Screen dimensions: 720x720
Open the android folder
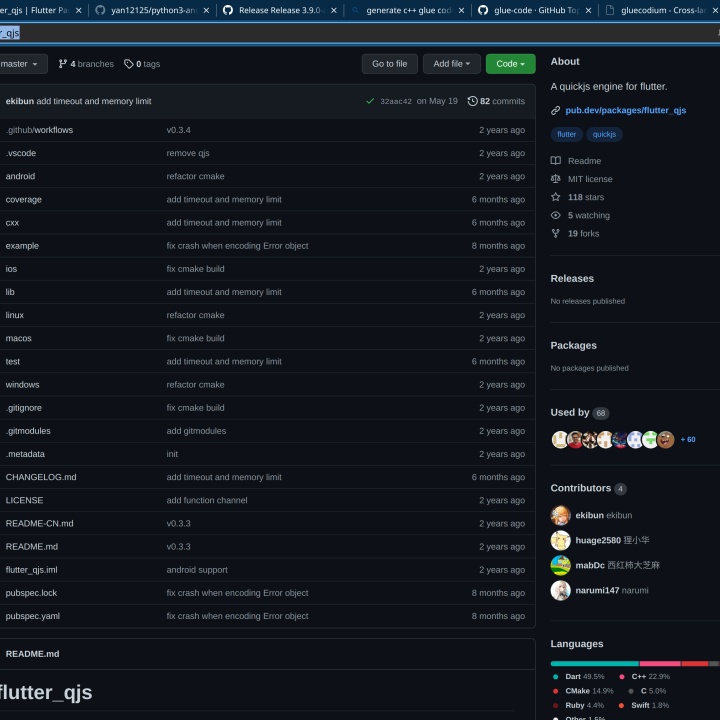(x=20, y=176)
